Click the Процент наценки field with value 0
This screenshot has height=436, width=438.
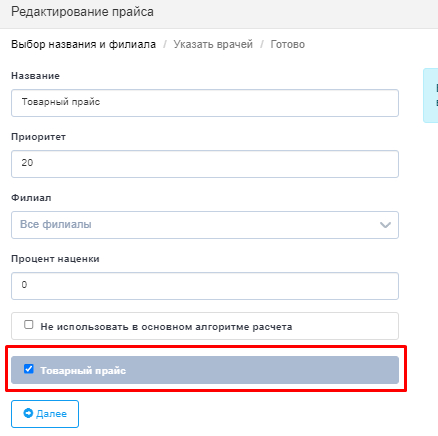click(205, 286)
